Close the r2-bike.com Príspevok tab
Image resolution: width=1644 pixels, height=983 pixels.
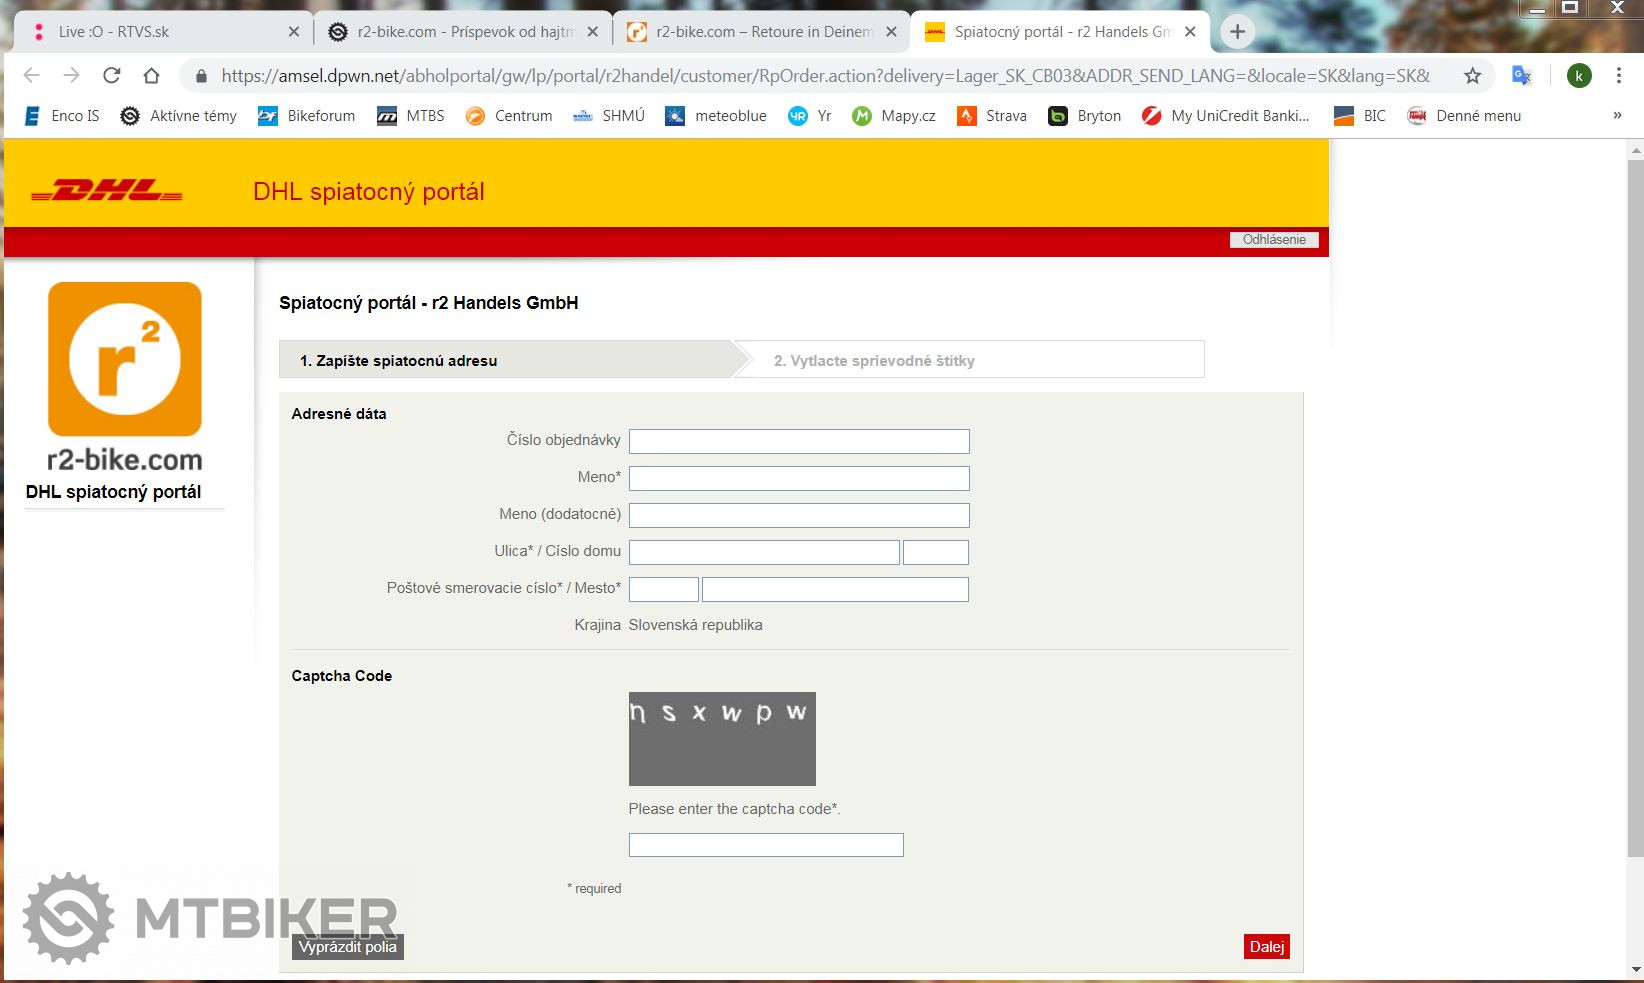coord(592,32)
